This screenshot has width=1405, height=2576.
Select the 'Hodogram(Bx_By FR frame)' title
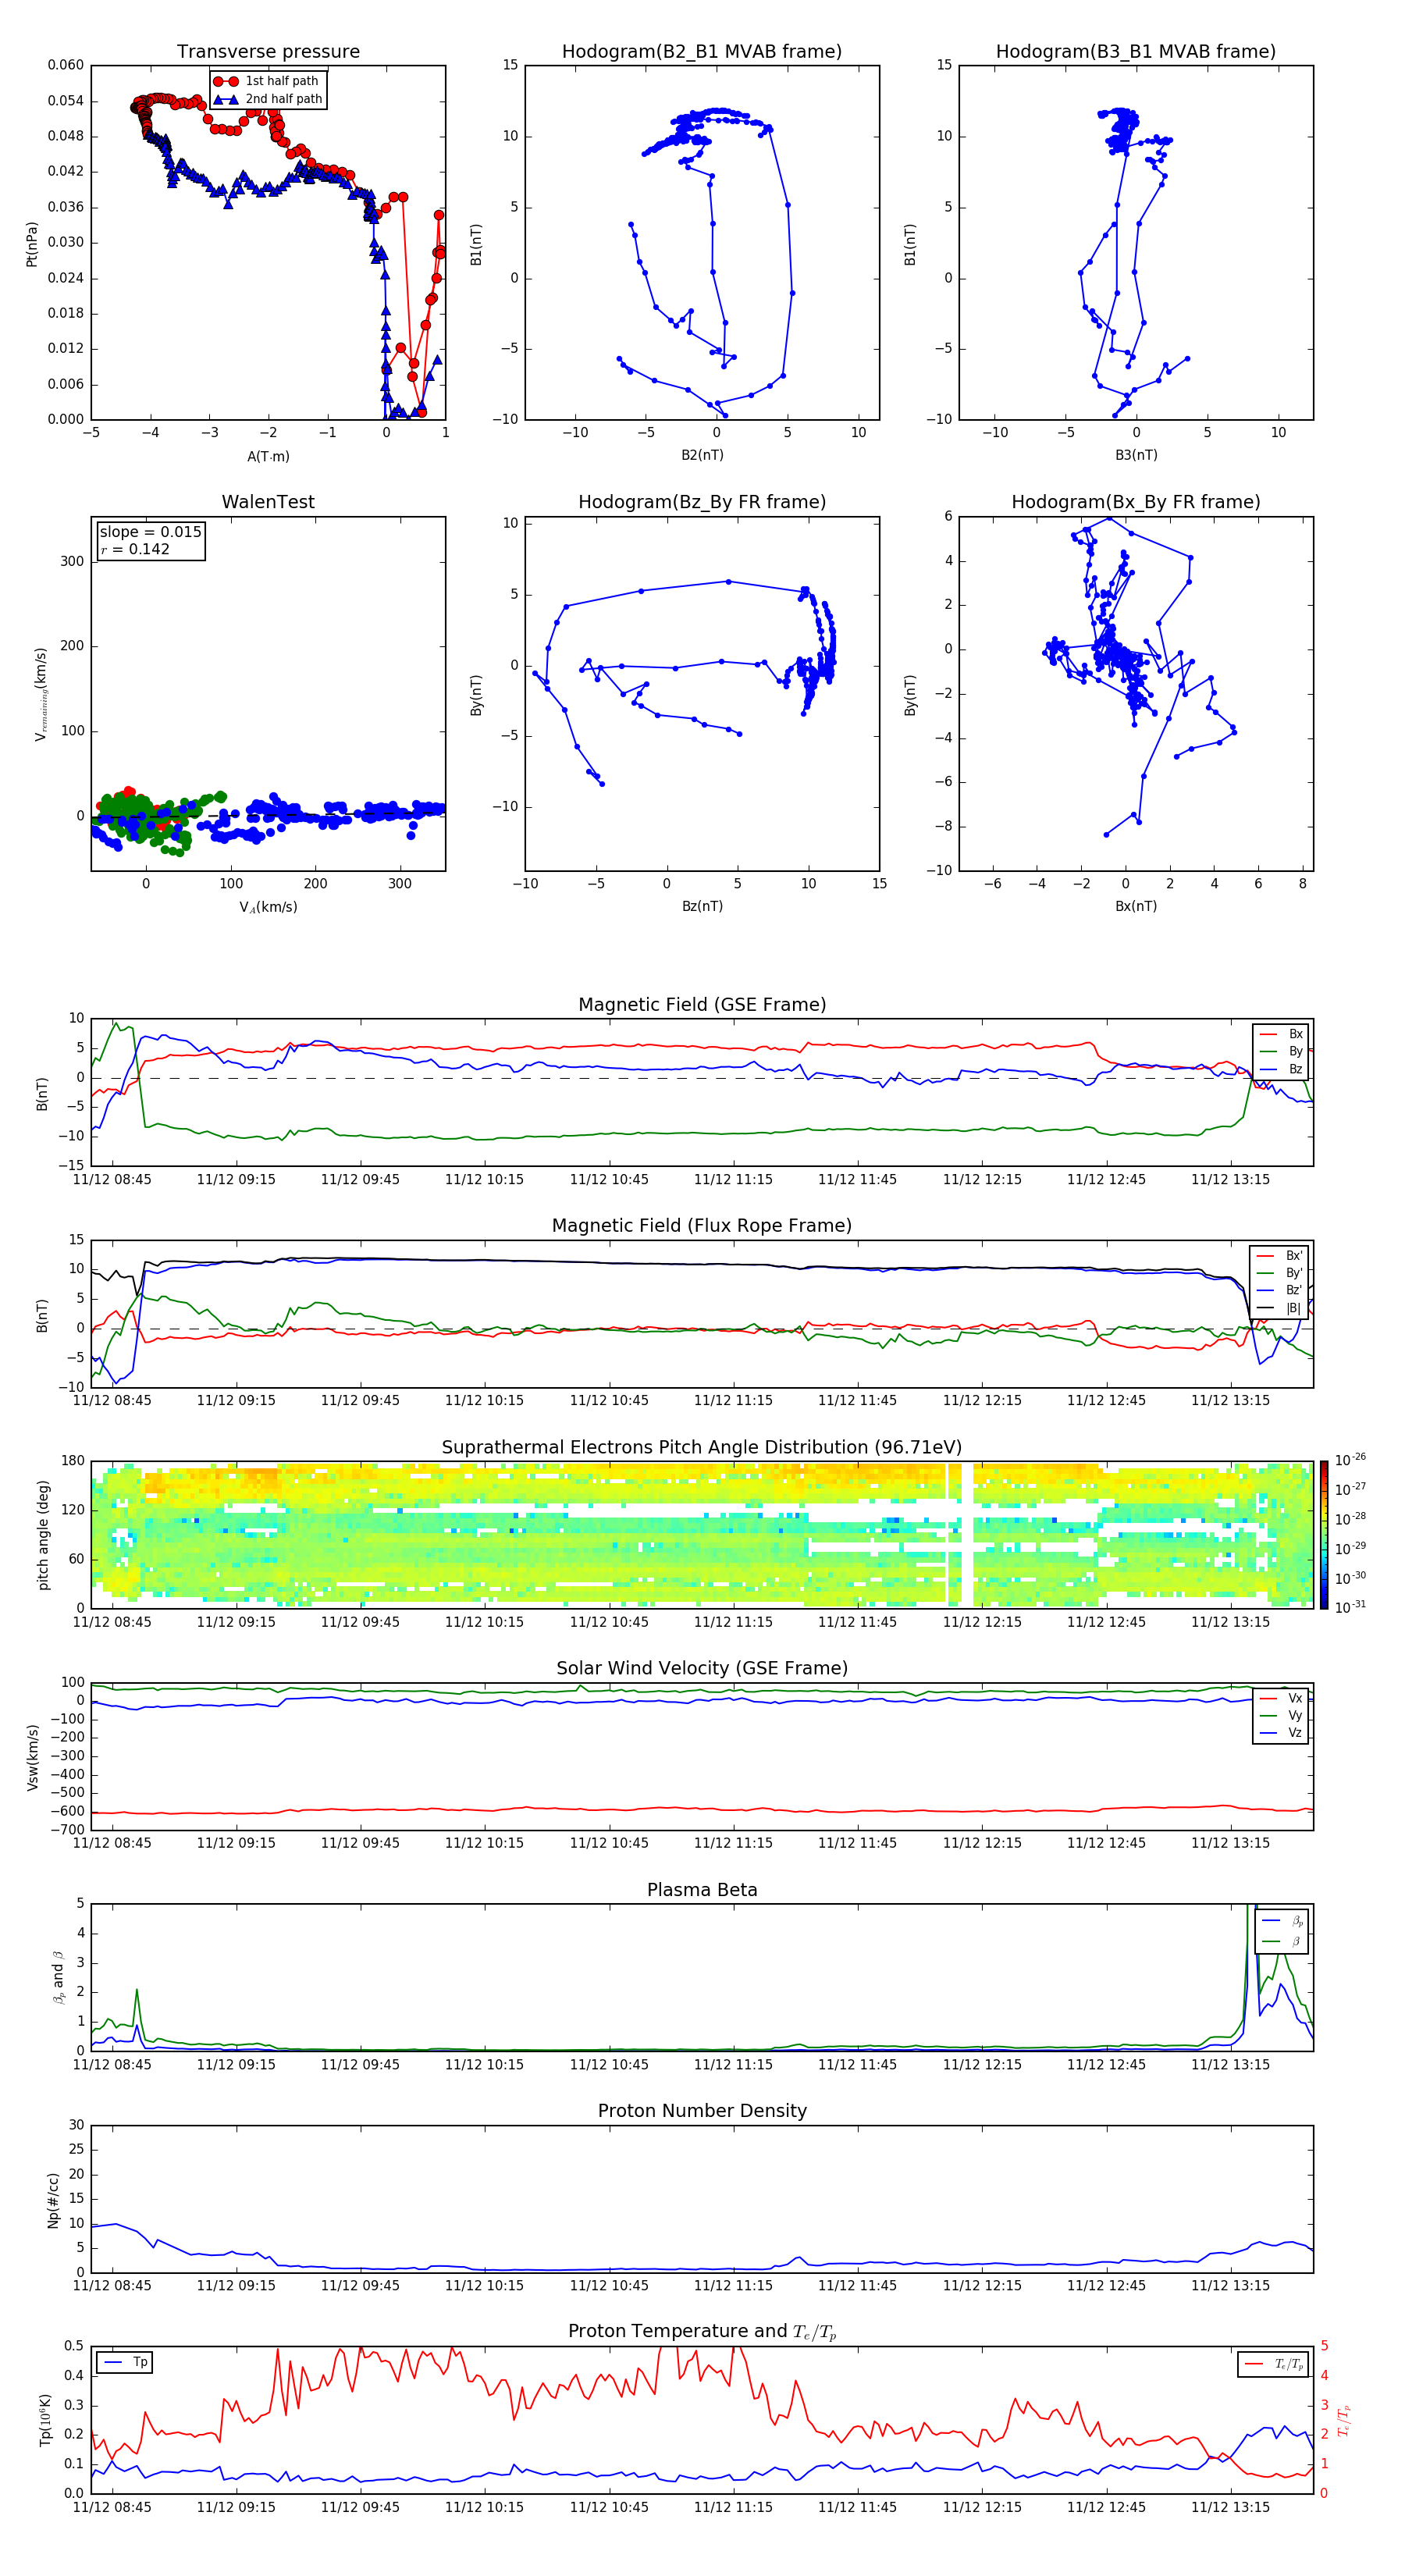1136,502
